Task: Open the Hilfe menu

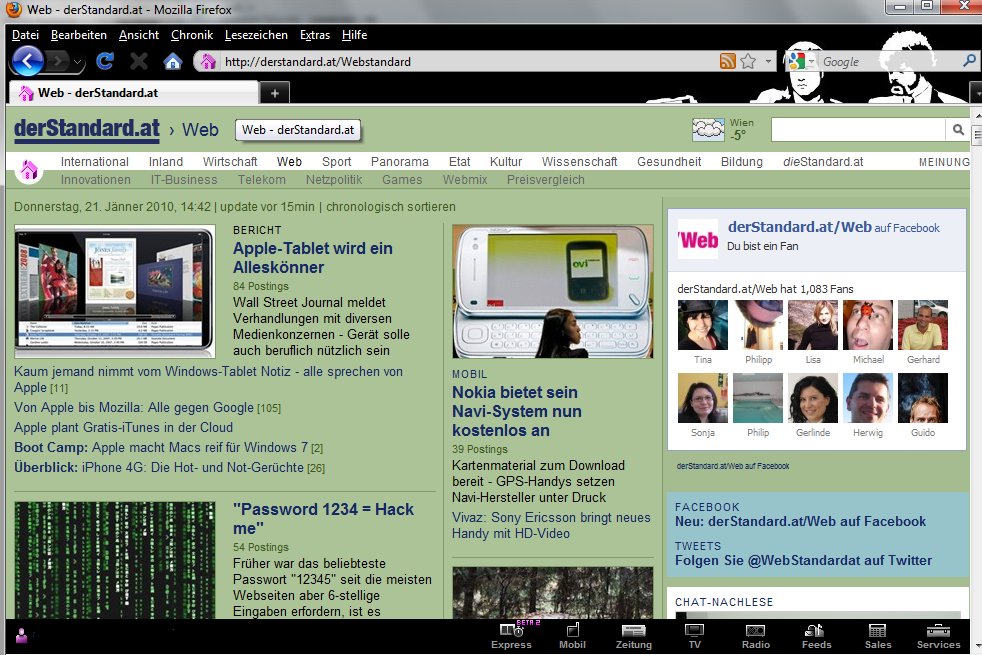Action: point(354,35)
